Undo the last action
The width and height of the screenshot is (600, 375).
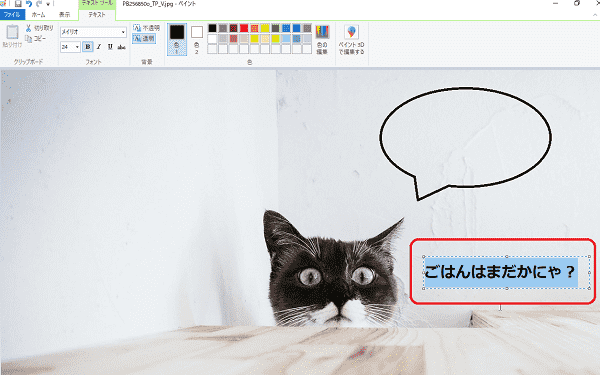coord(29,4)
